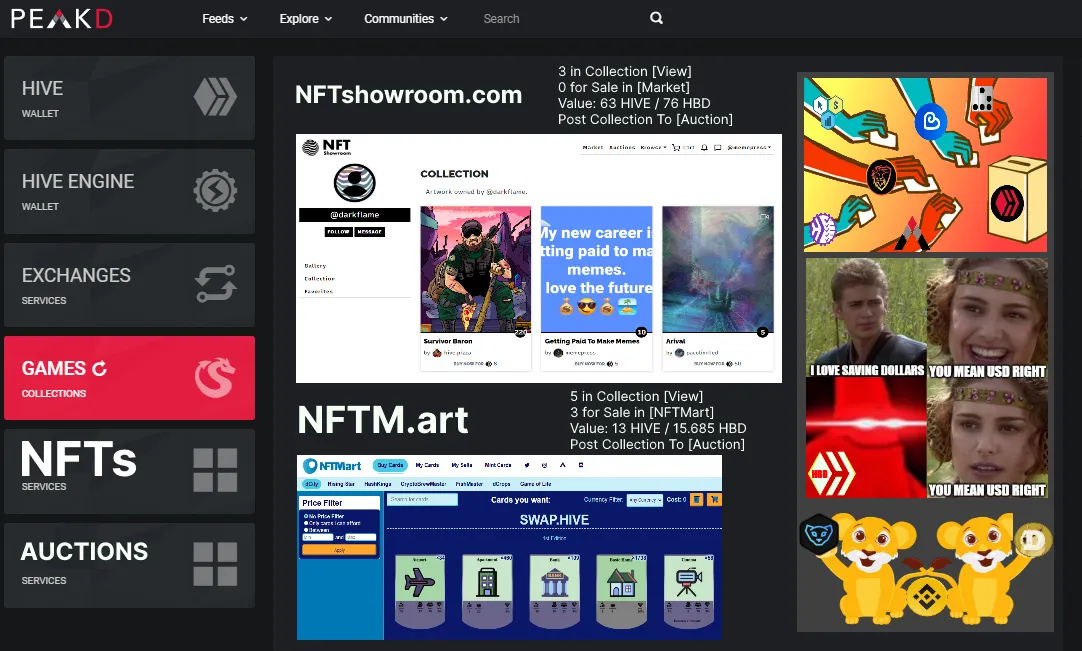Click the NFTshowroom [Auction] link
The height and width of the screenshot is (651, 1082).
704,119
